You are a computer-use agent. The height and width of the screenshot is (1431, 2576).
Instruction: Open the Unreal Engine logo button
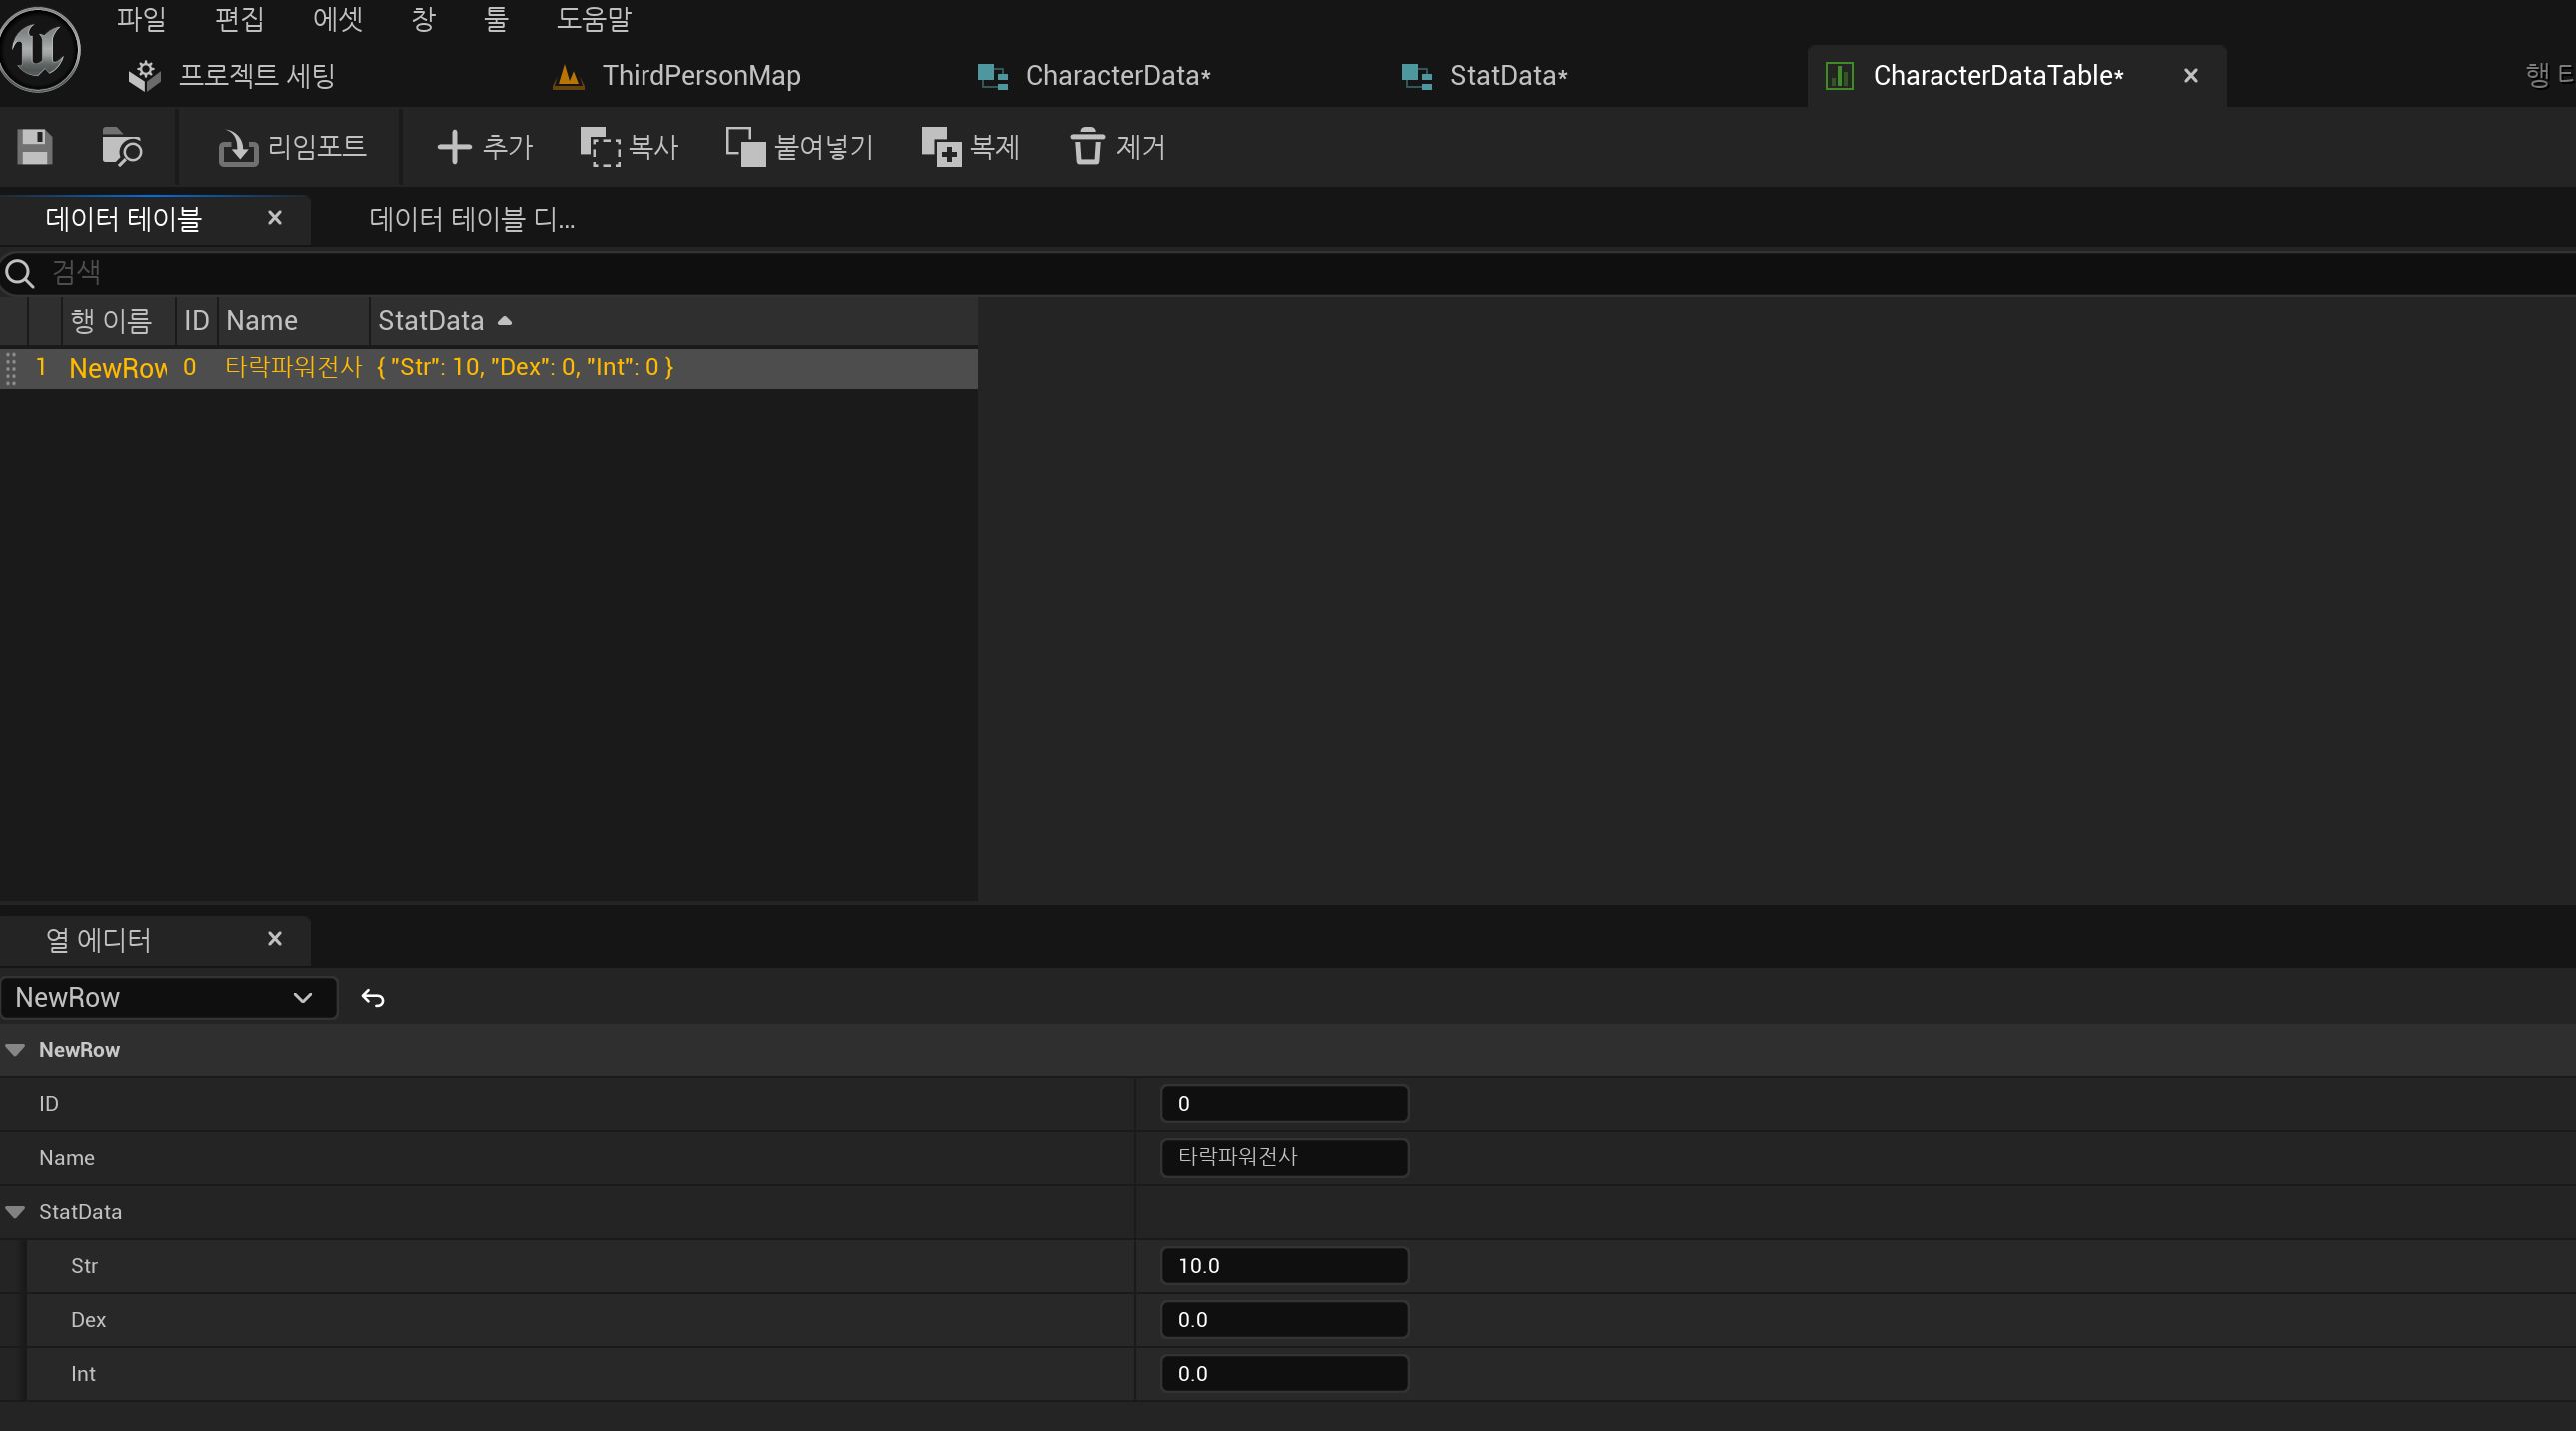40,48
